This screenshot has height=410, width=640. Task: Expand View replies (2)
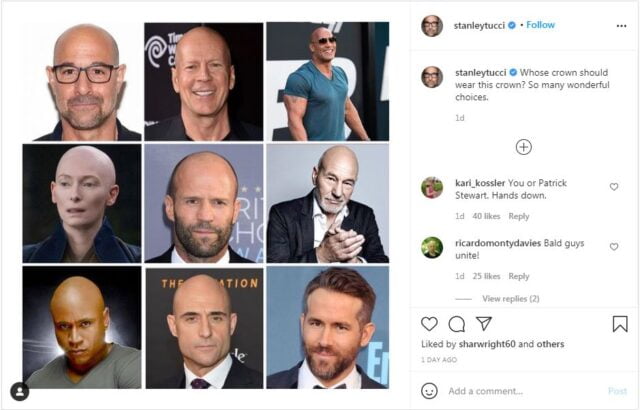(511, 298)
